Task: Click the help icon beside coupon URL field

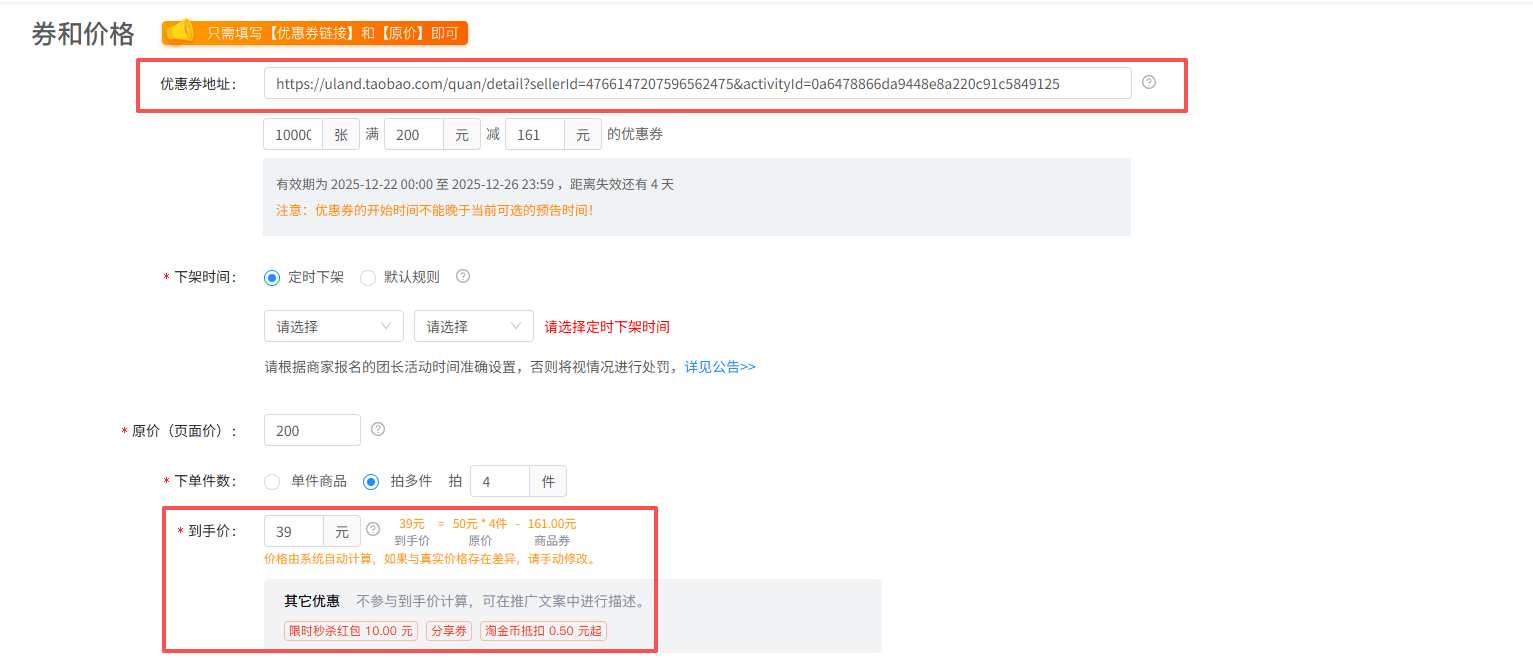Action: 1148,82
